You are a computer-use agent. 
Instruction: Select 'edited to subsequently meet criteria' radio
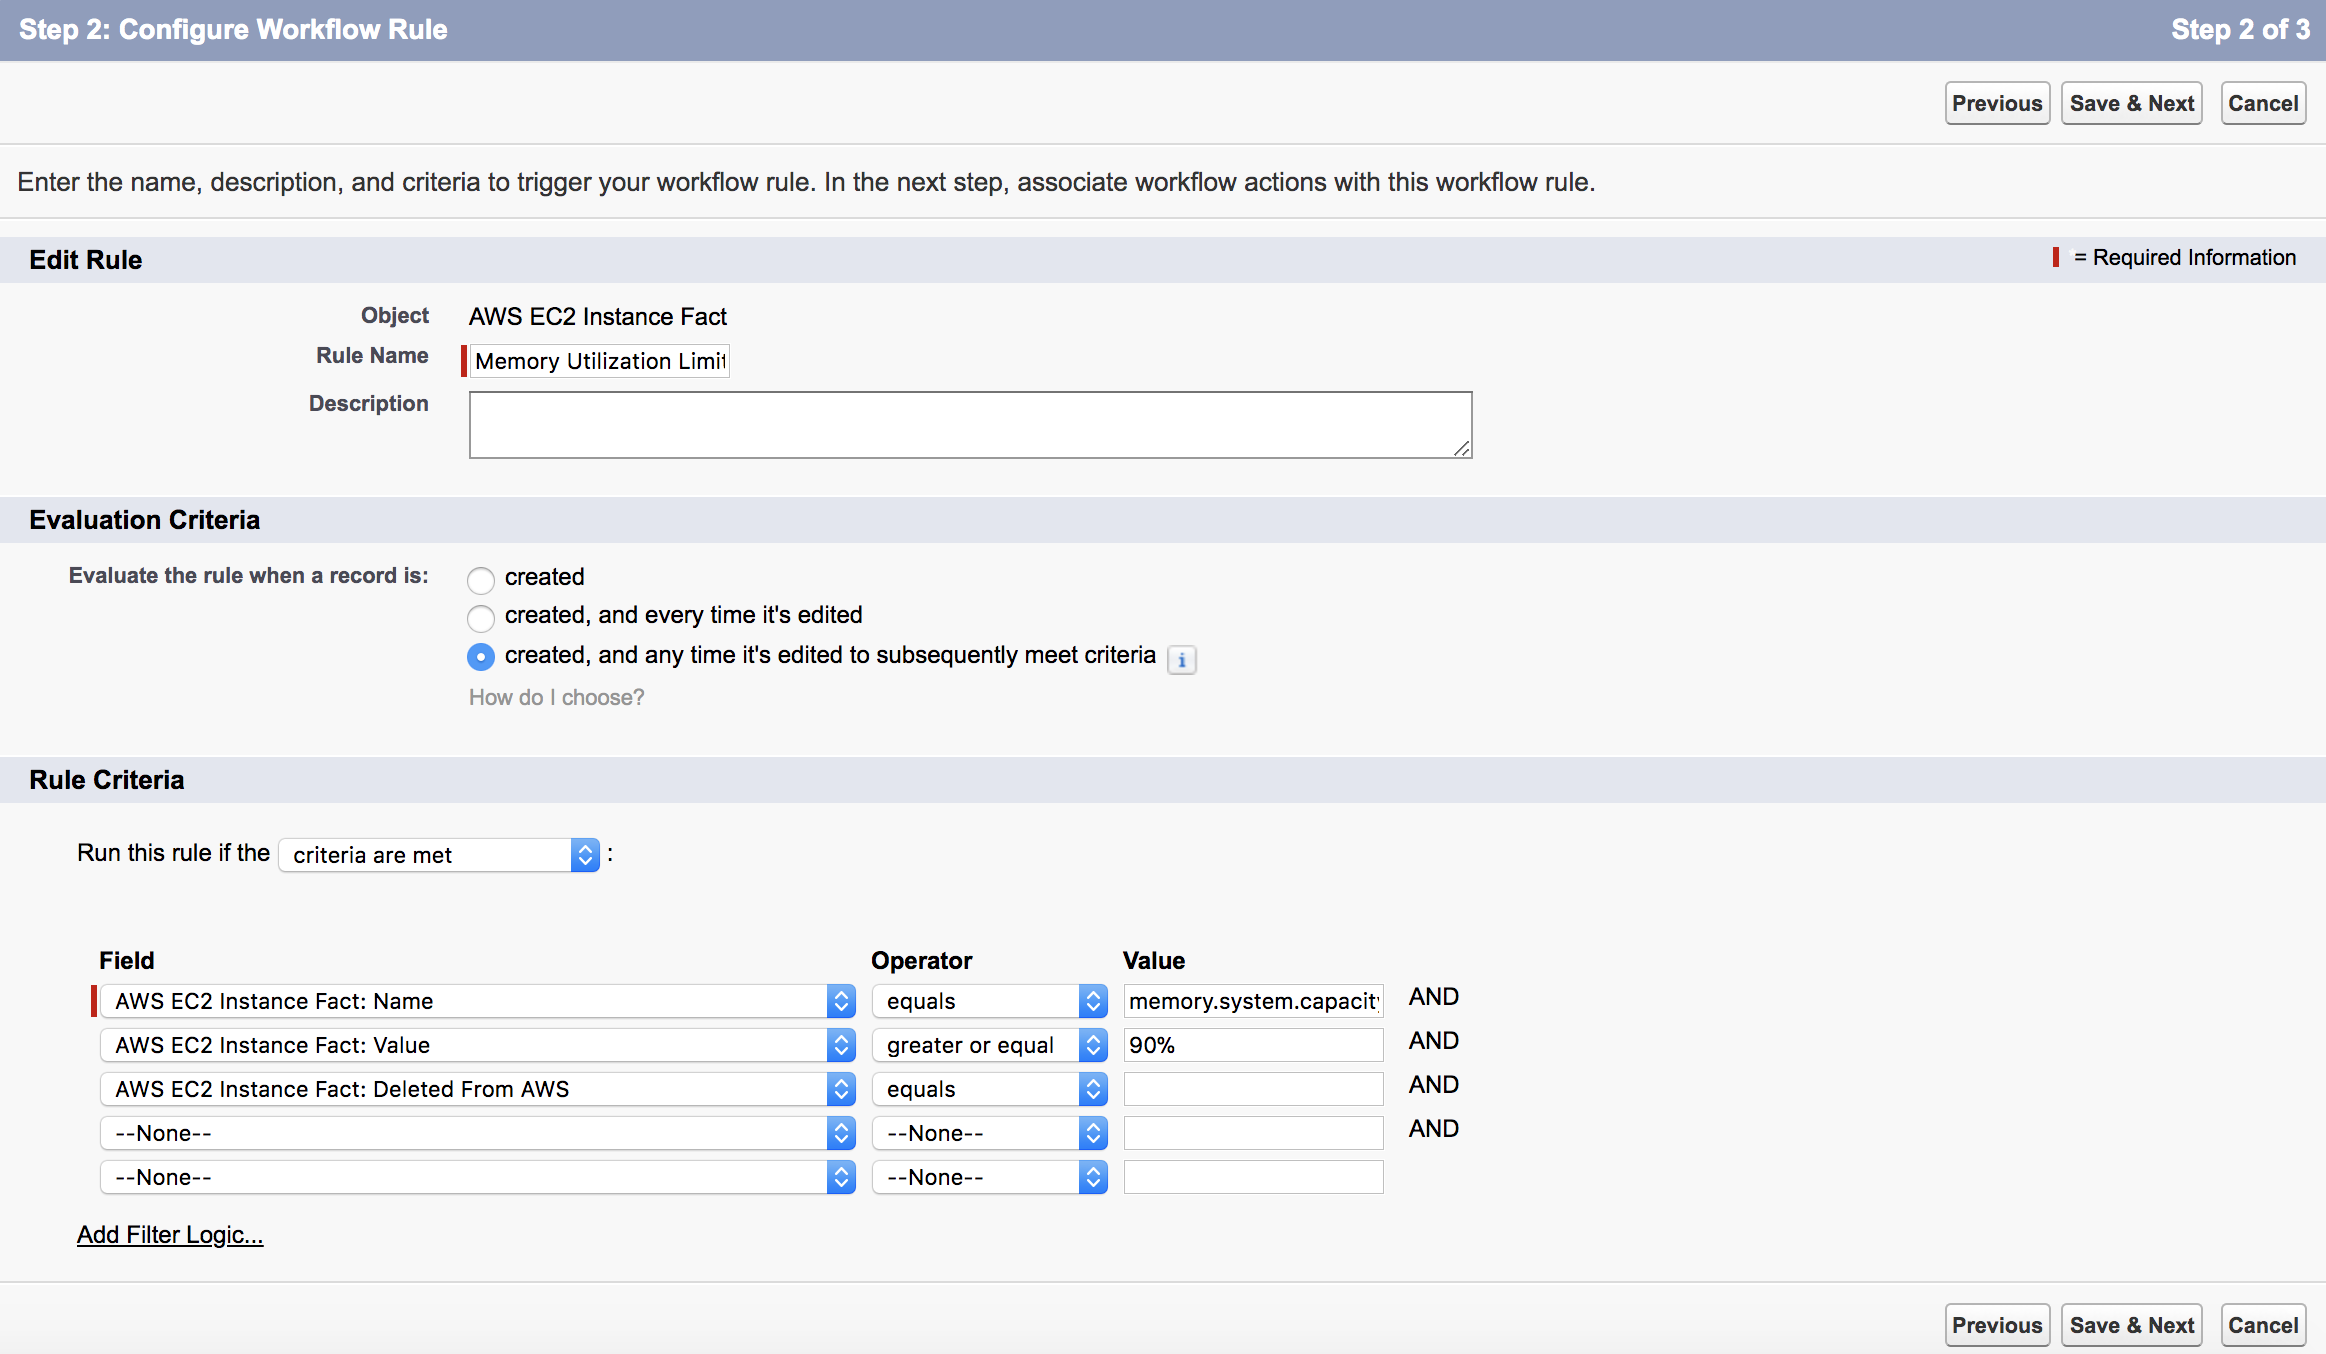481,657
